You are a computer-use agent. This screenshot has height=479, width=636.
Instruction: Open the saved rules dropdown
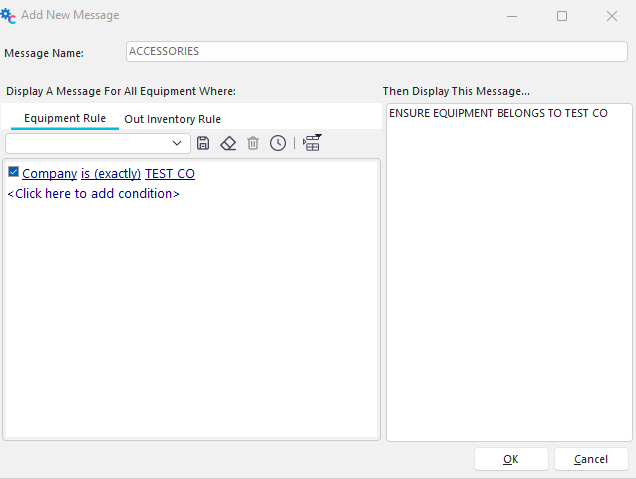point(181,143)
